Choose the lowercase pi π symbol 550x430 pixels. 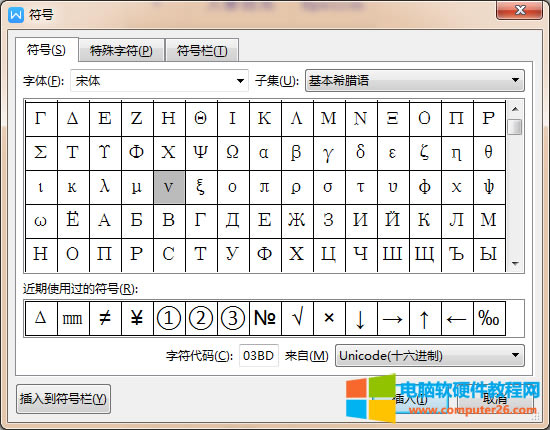pyautogui.click(x=265, y=187)
